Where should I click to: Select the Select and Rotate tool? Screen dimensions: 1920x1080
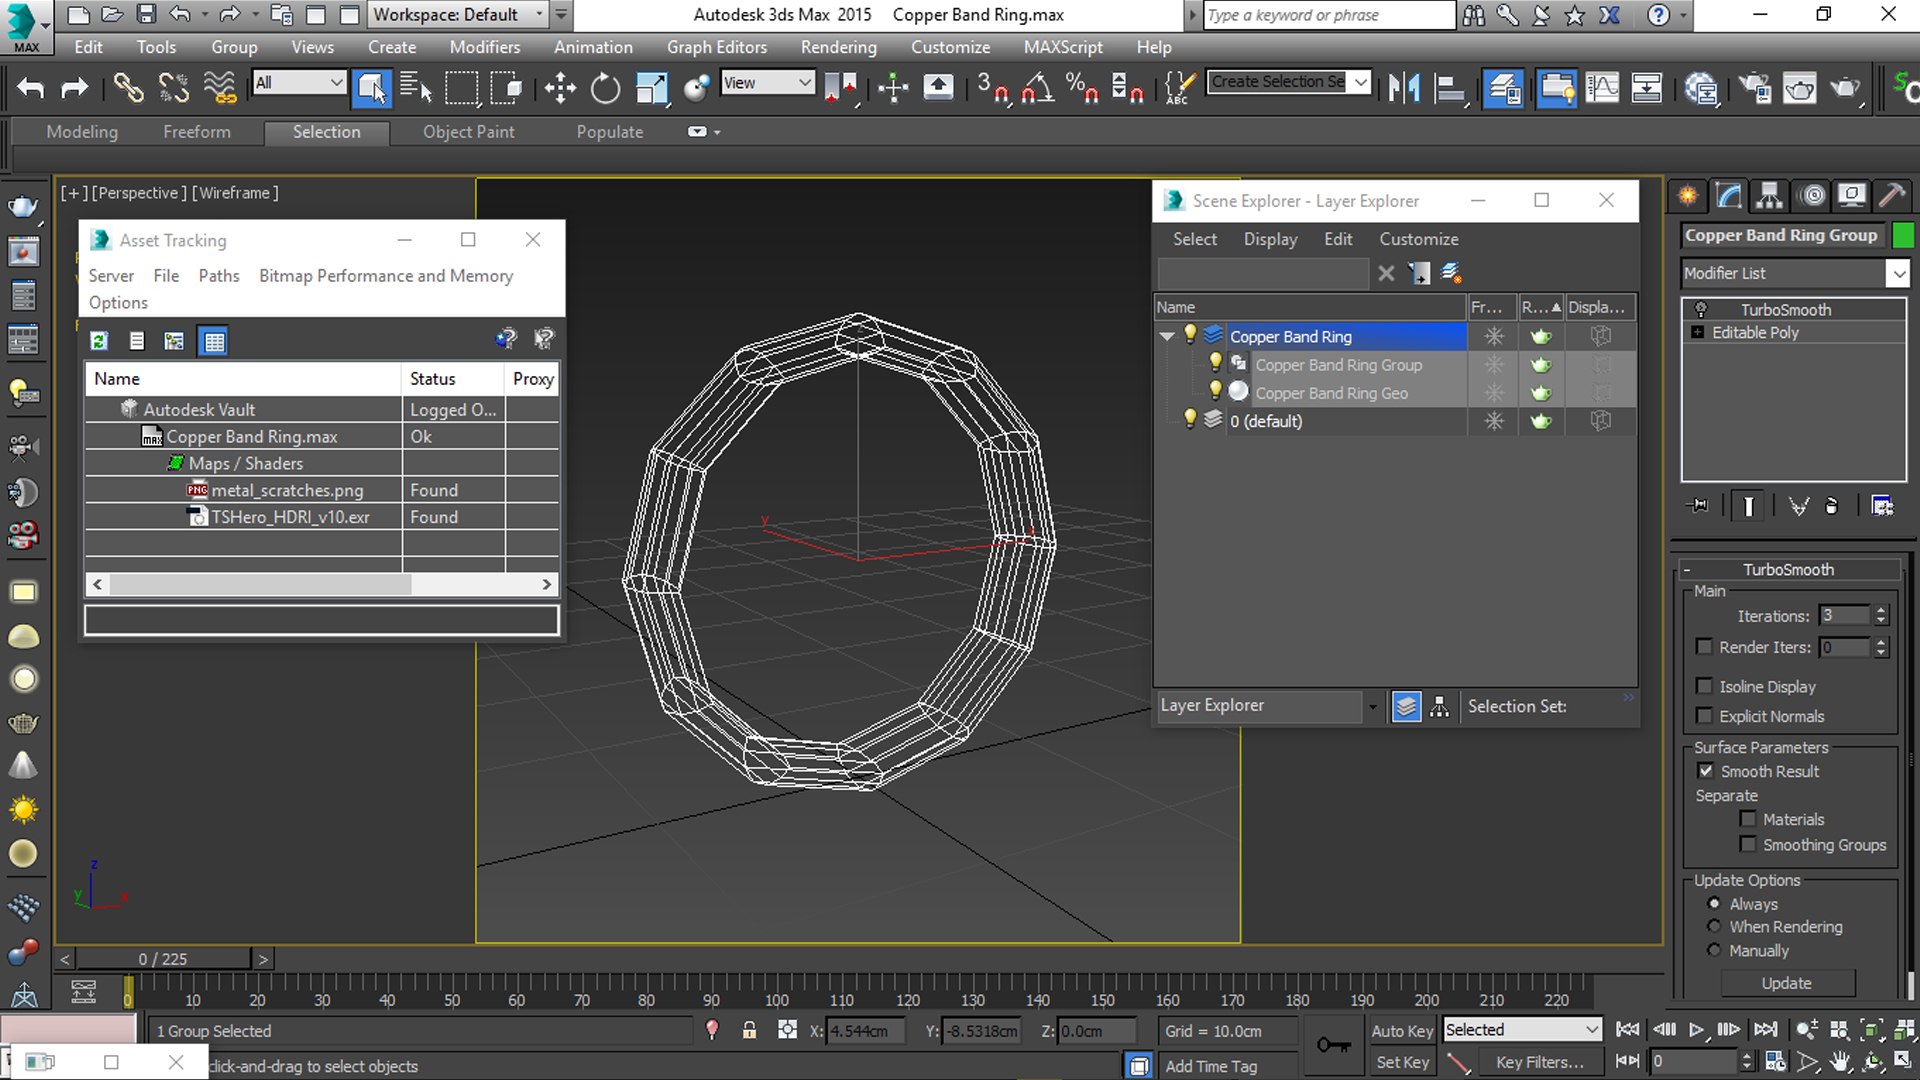coord(605,88)
